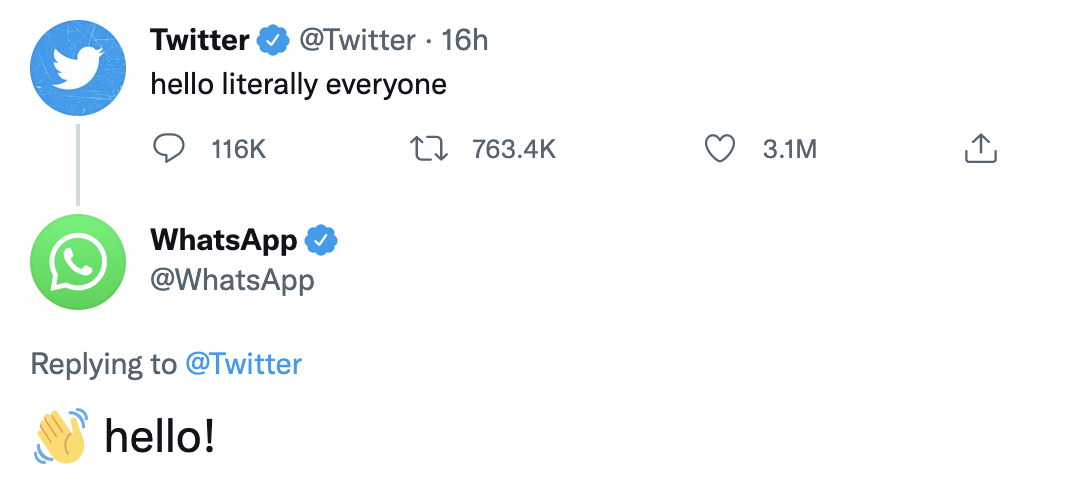Follow the blue @Twitter reply mention

tap(243, 363)
